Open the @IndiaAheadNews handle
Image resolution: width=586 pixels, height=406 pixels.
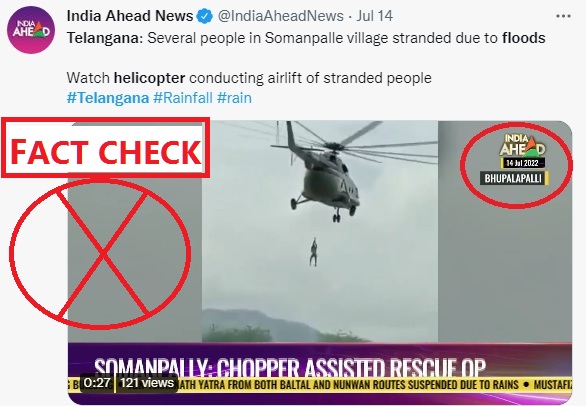pos(280,16)
